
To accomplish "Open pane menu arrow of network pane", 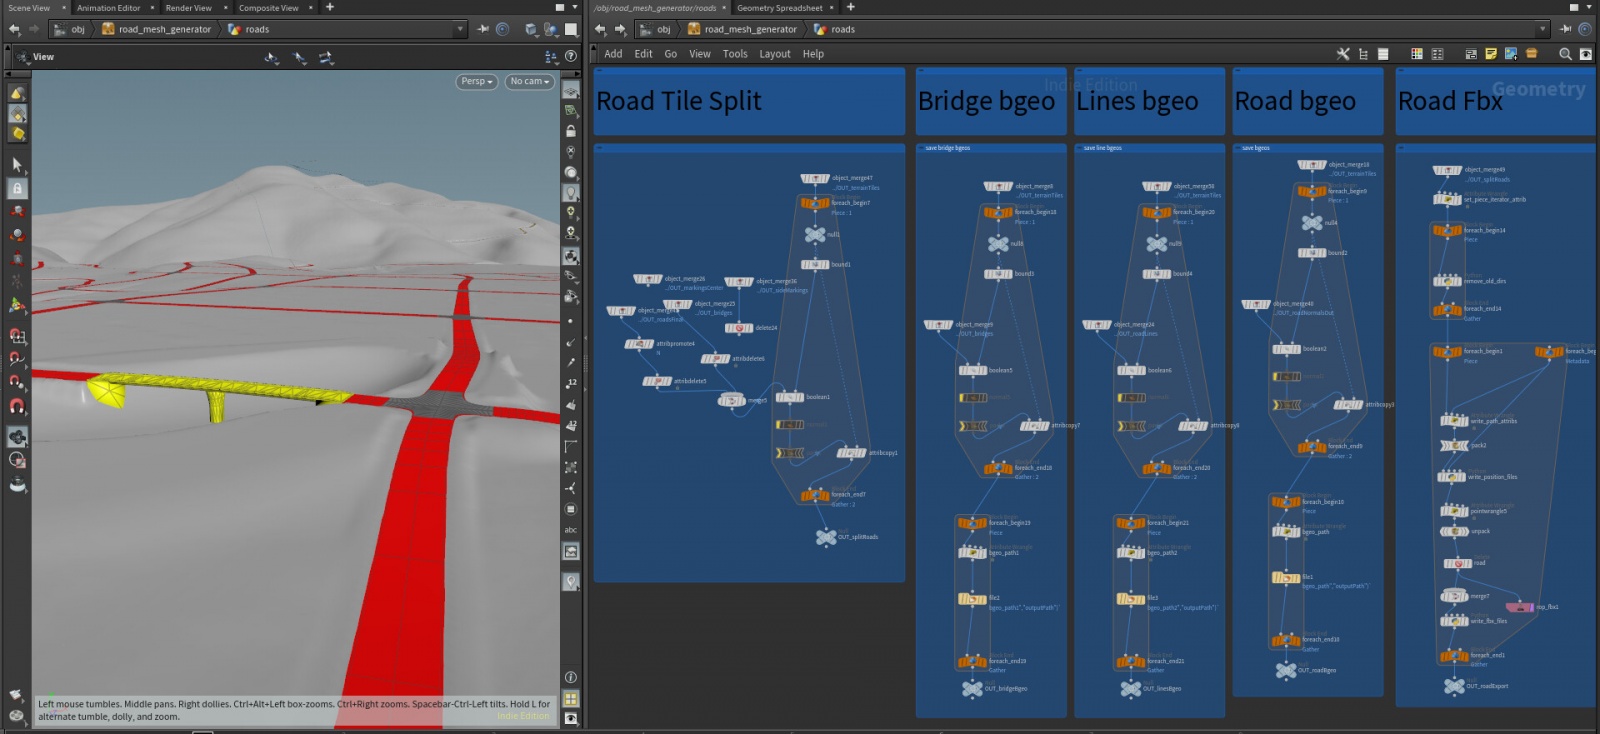I will (x=1590, y=7).
